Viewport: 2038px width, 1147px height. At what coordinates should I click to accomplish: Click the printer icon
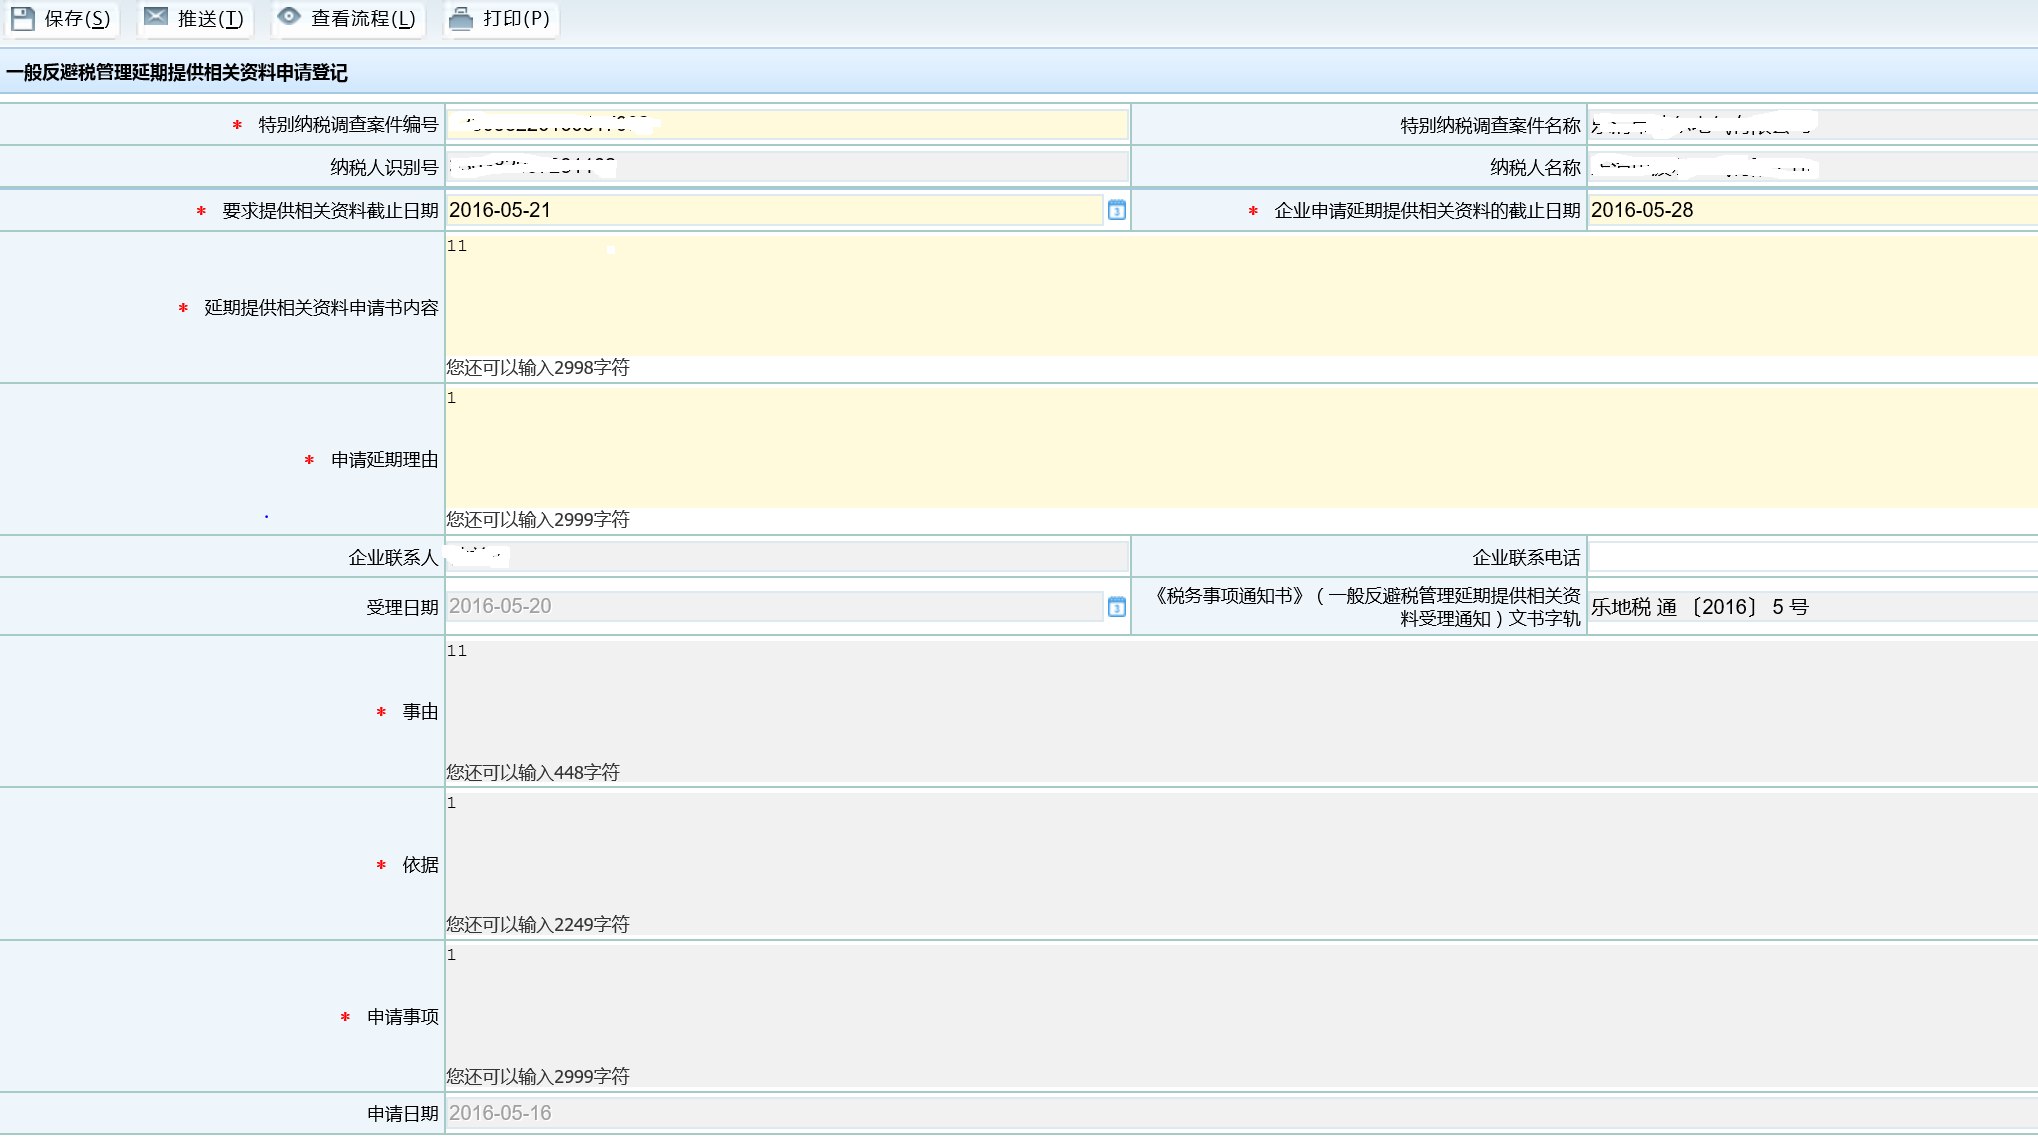coord(461,18)
